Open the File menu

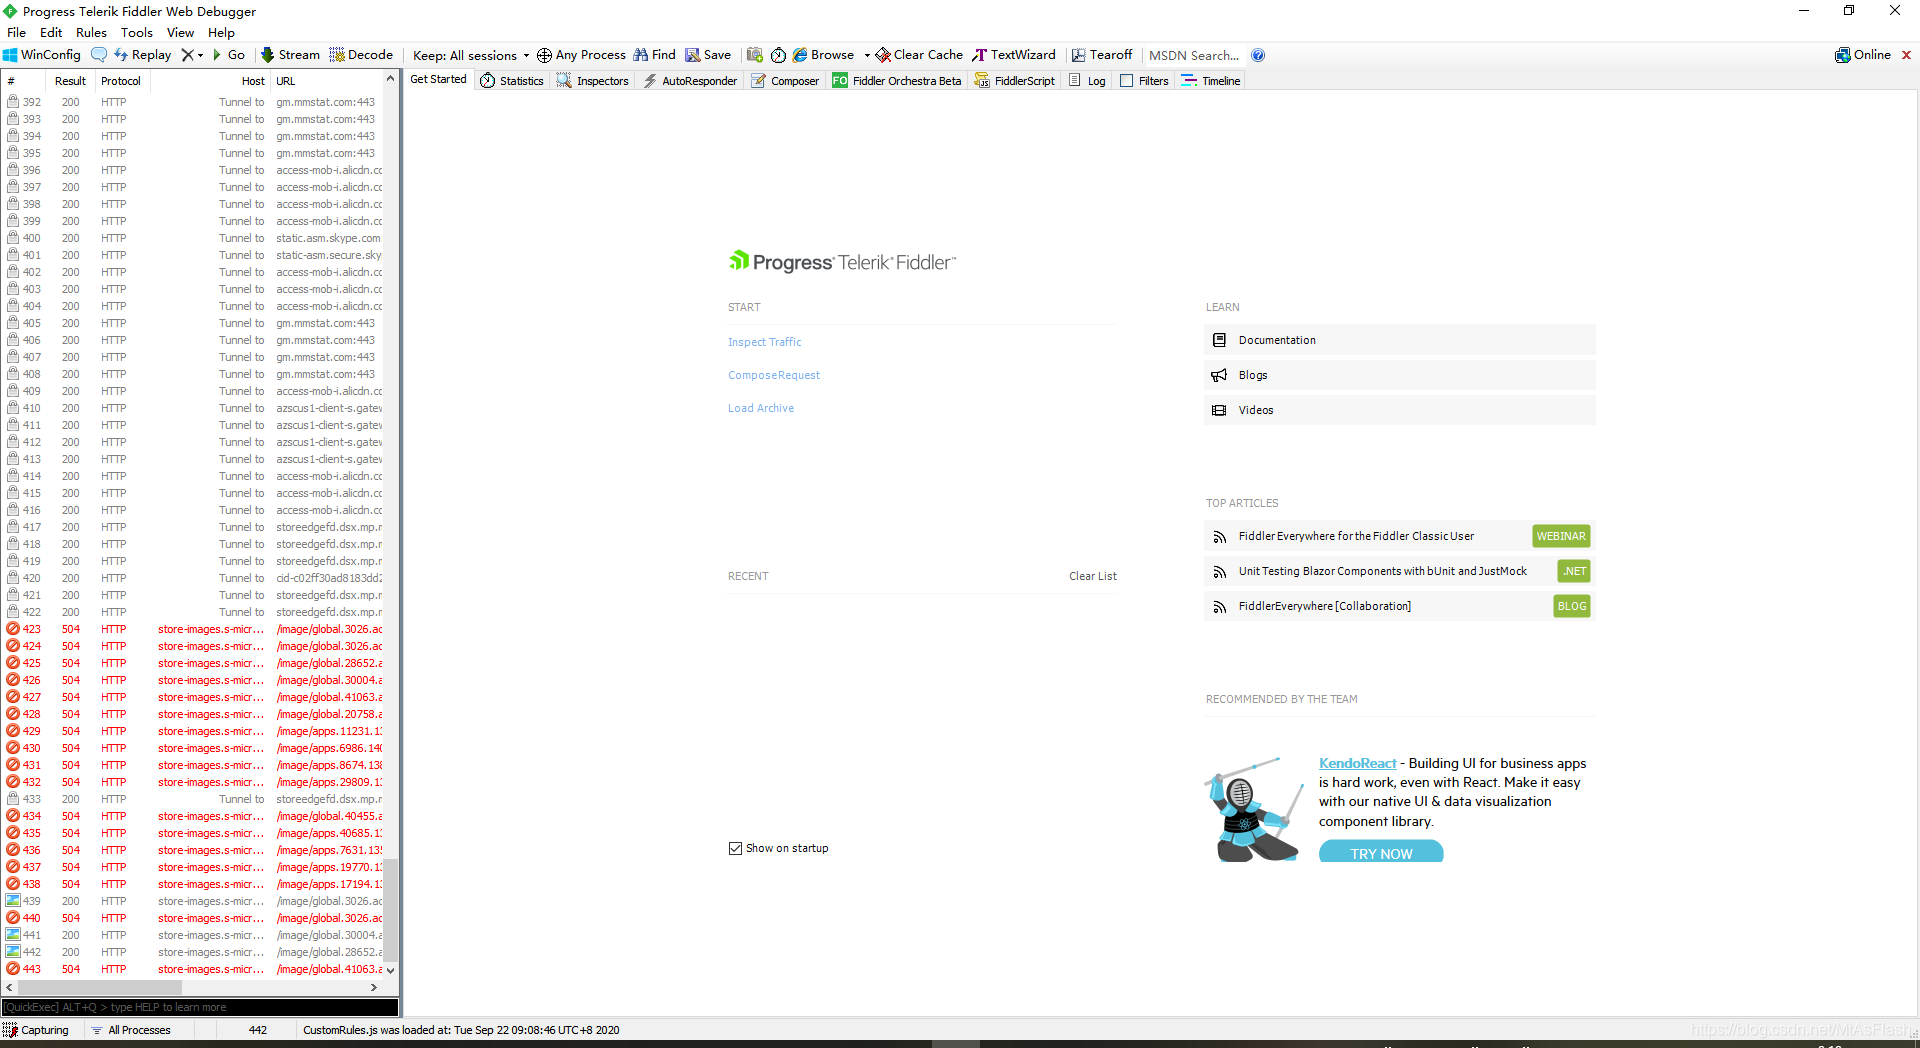(16, 32)
